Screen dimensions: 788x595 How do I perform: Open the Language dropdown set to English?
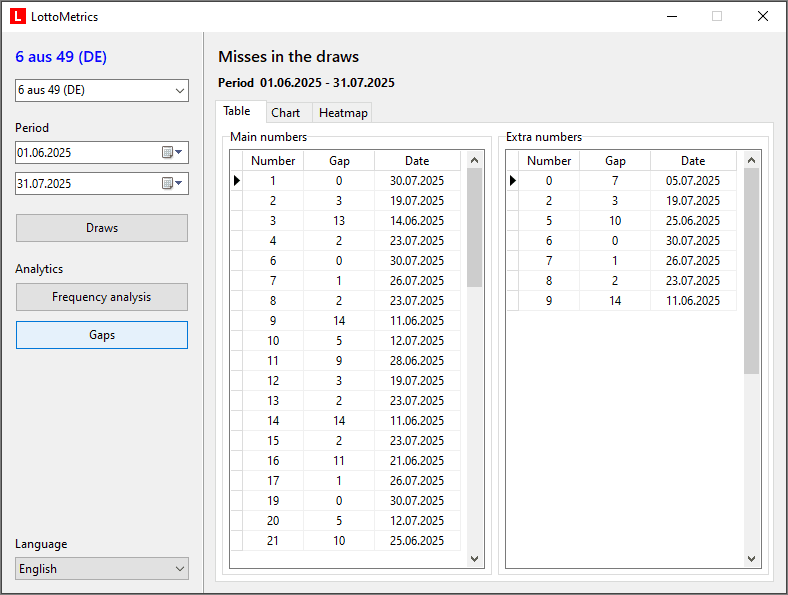[102, 568]
